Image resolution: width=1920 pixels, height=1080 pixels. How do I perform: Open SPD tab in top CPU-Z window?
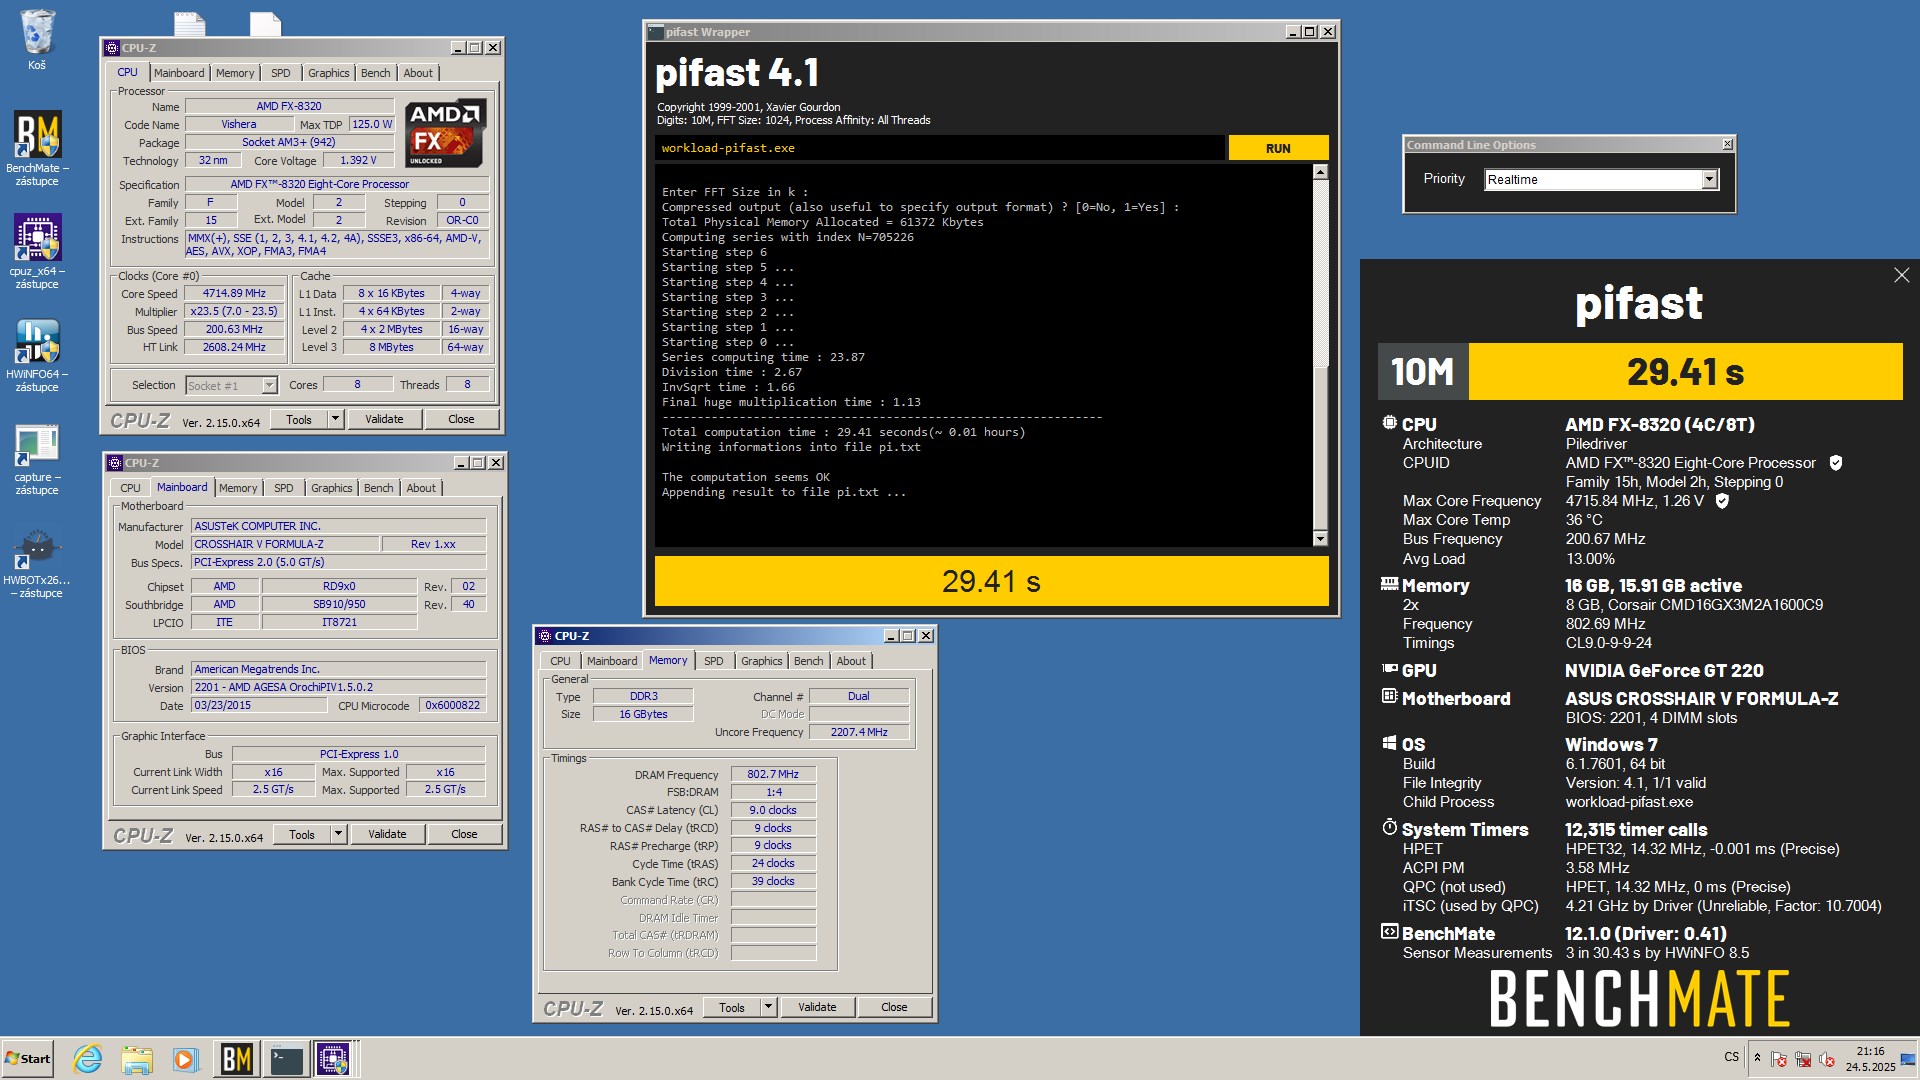281,73
